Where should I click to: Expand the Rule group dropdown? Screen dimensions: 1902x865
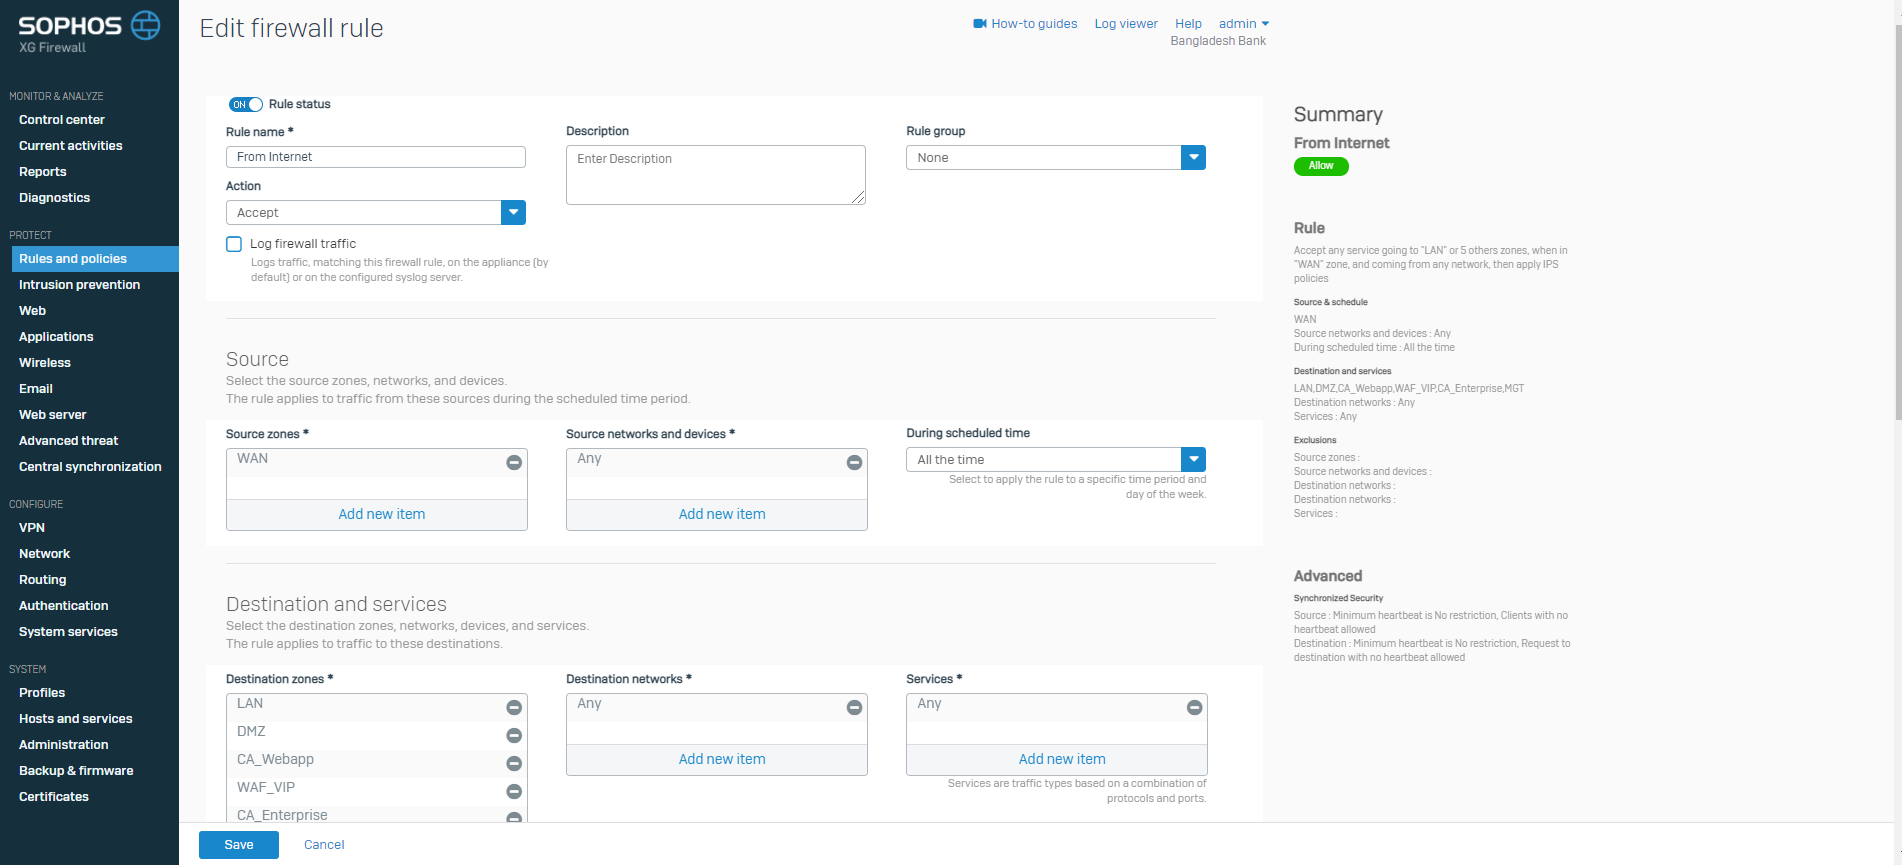(x=1193, y=157)
